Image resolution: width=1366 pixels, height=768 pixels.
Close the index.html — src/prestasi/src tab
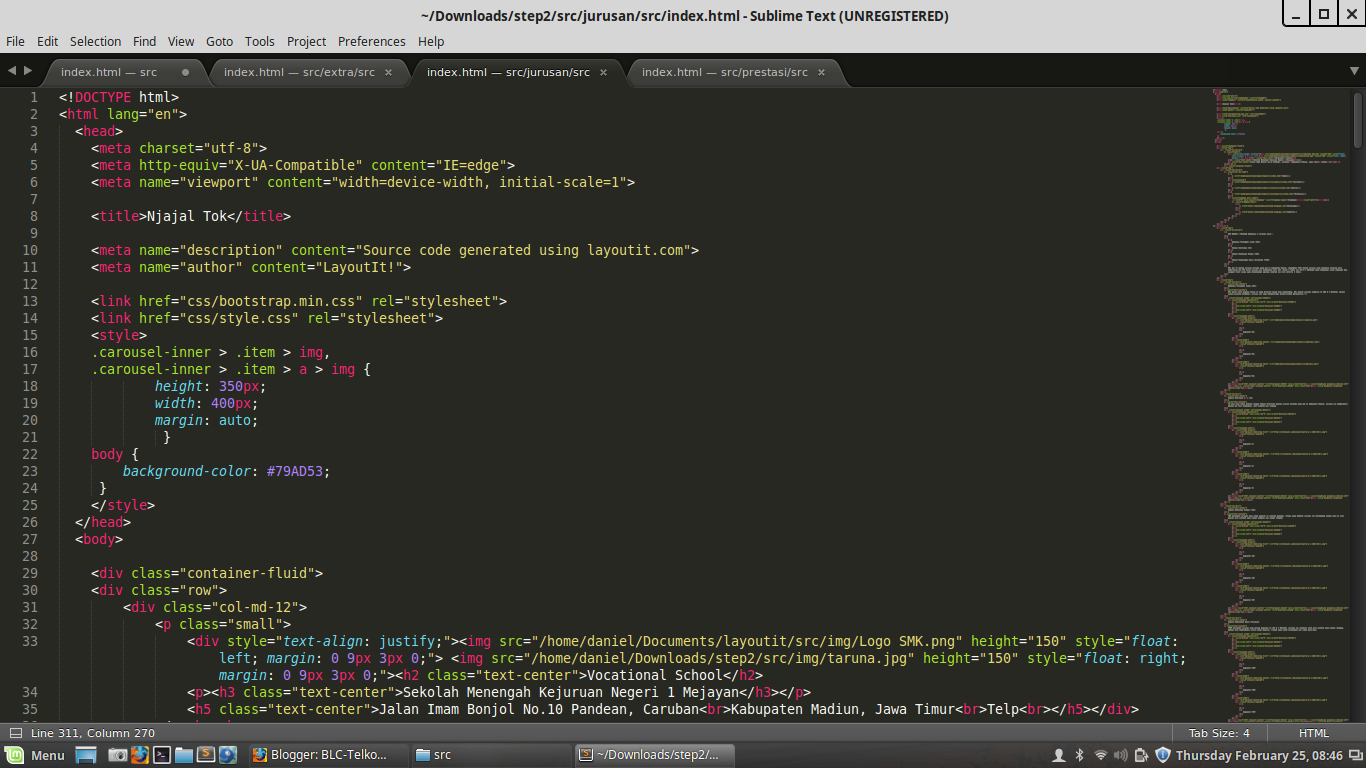coord(821,72)
